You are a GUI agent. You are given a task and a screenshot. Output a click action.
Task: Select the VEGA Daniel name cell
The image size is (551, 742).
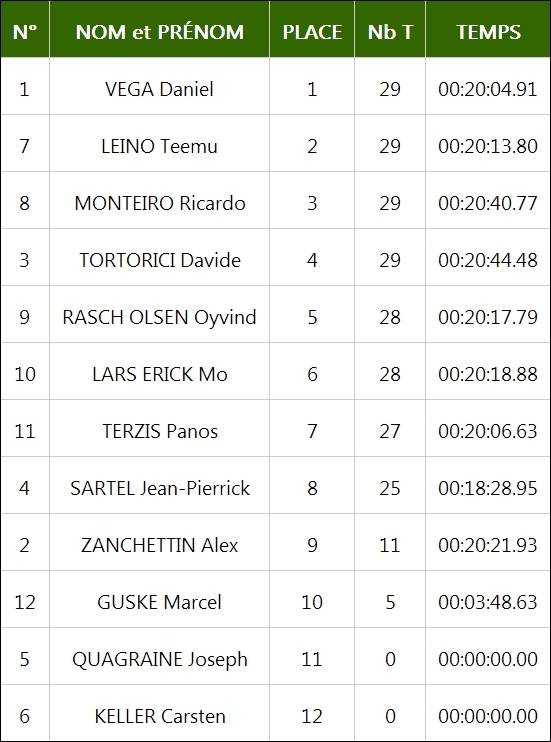160,86
